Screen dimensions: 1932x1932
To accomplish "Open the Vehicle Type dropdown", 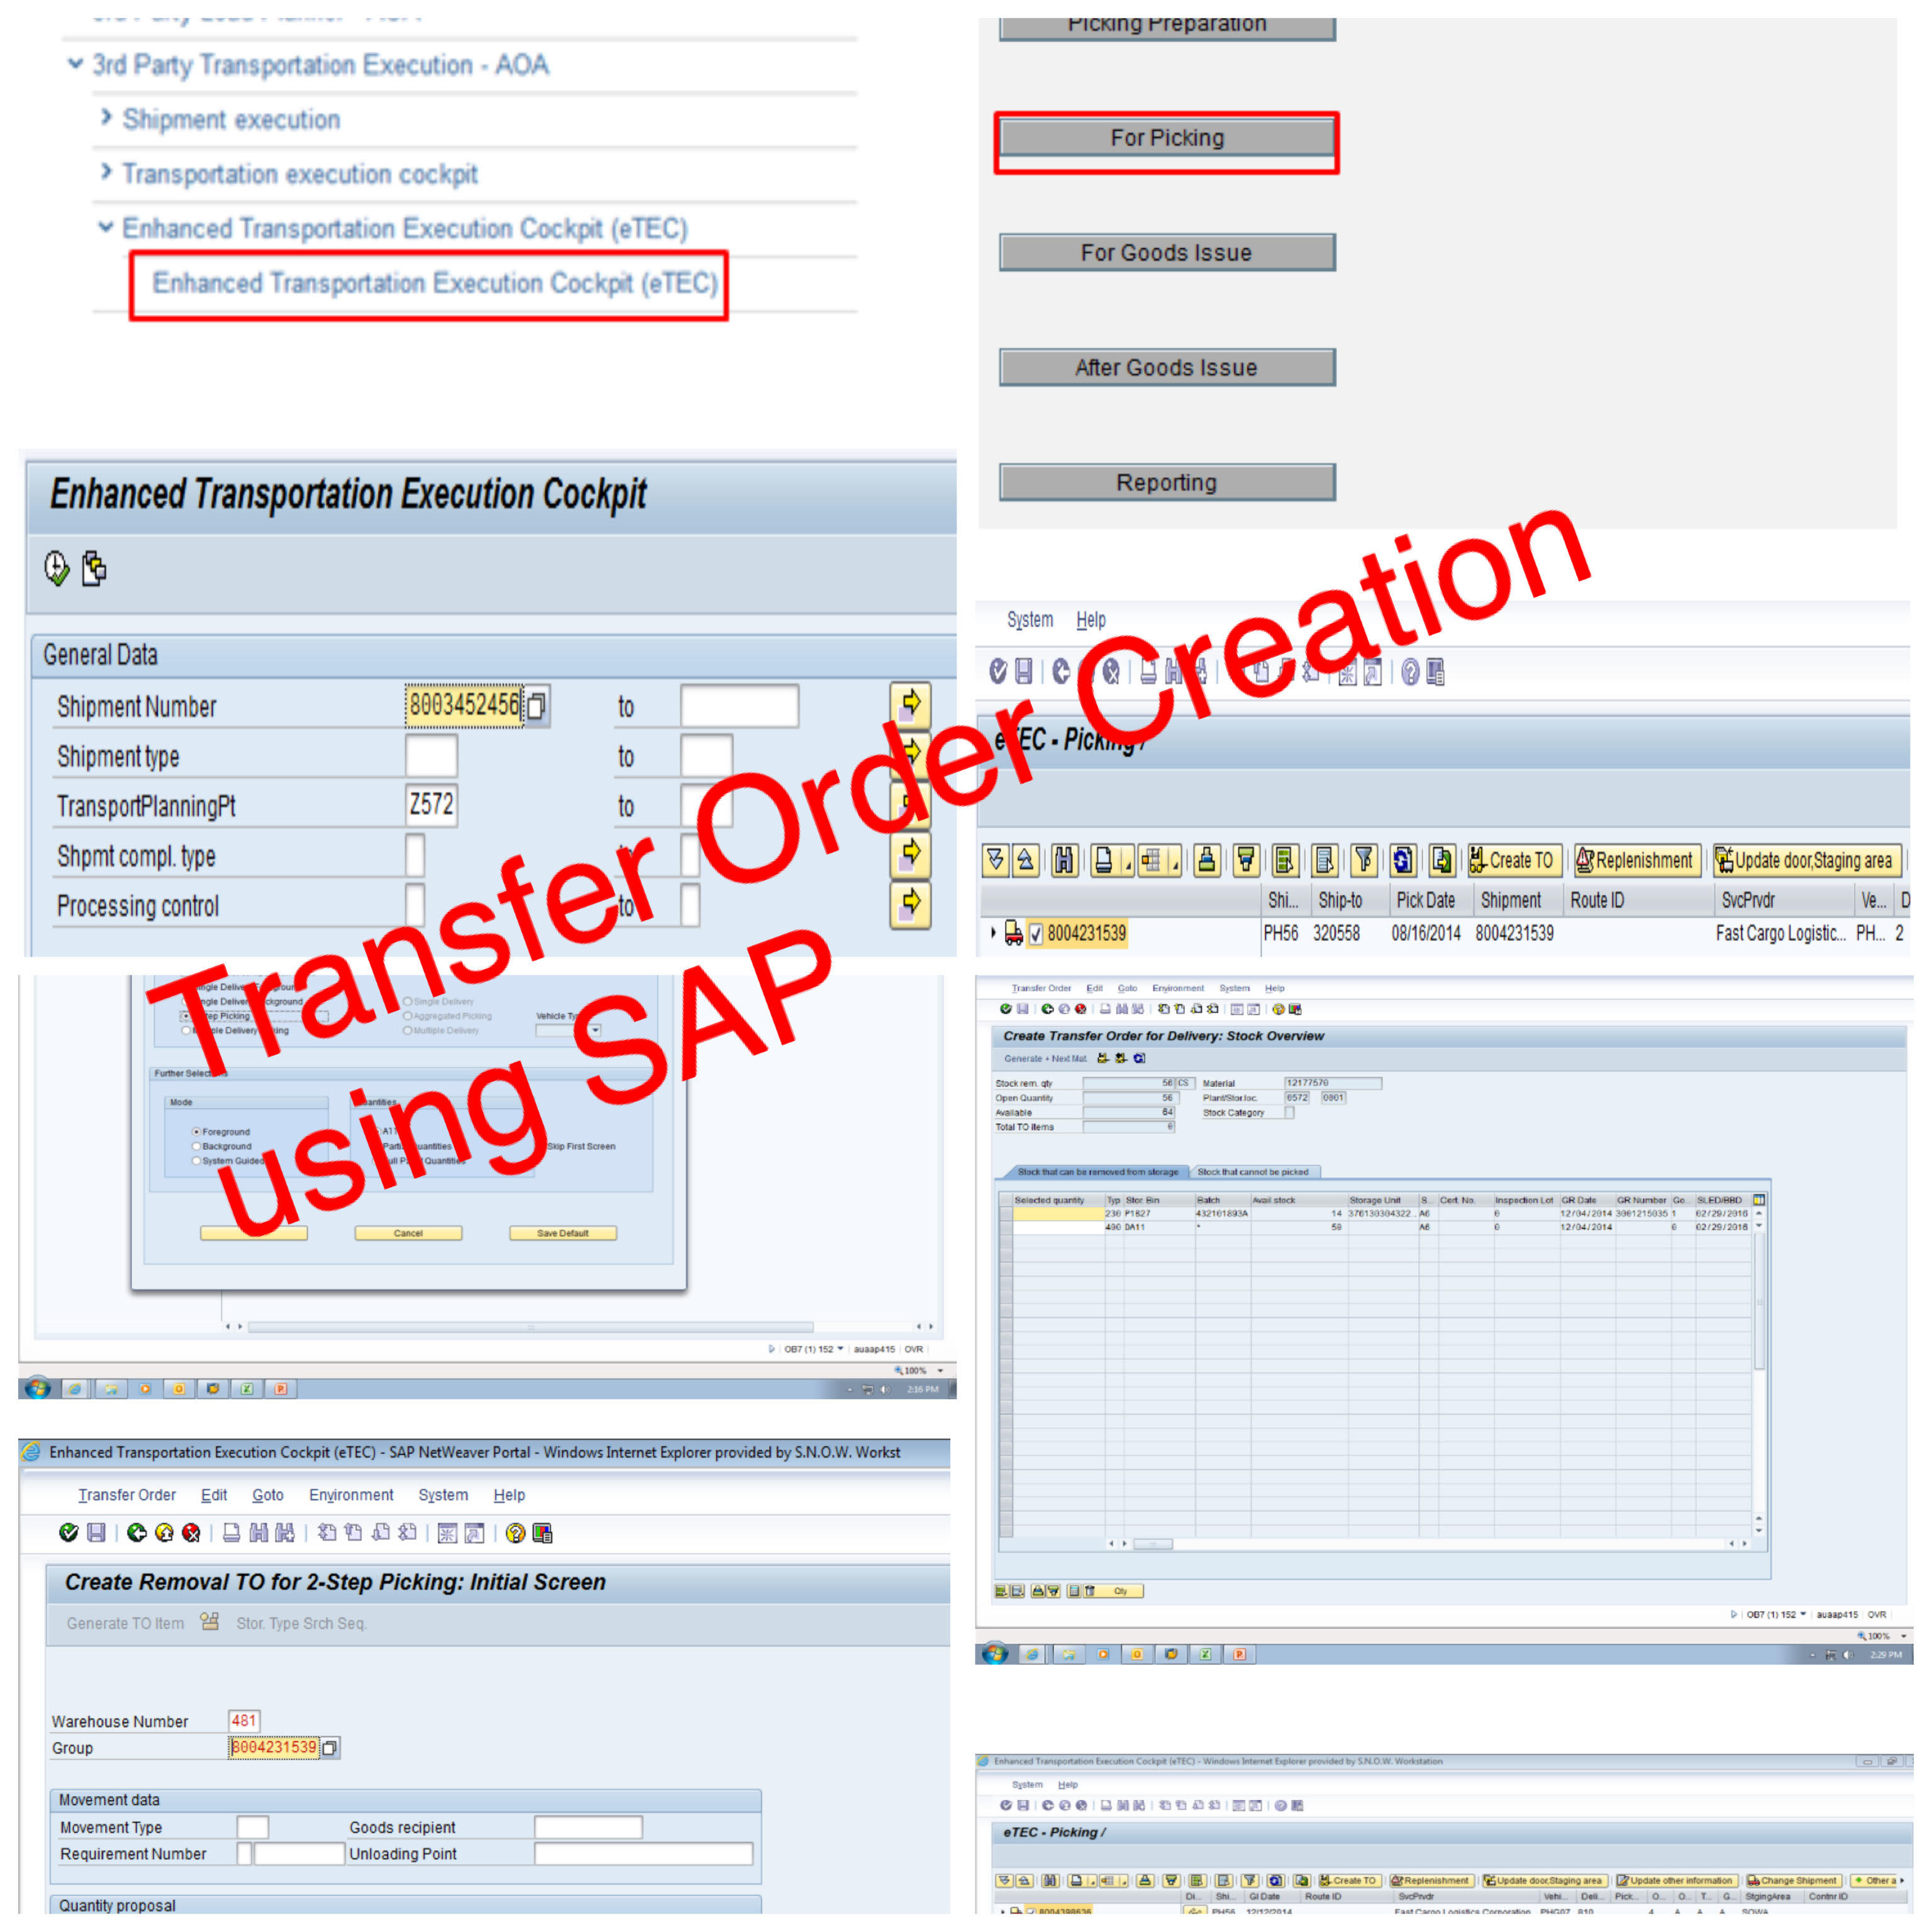I will coord(595,1030).
